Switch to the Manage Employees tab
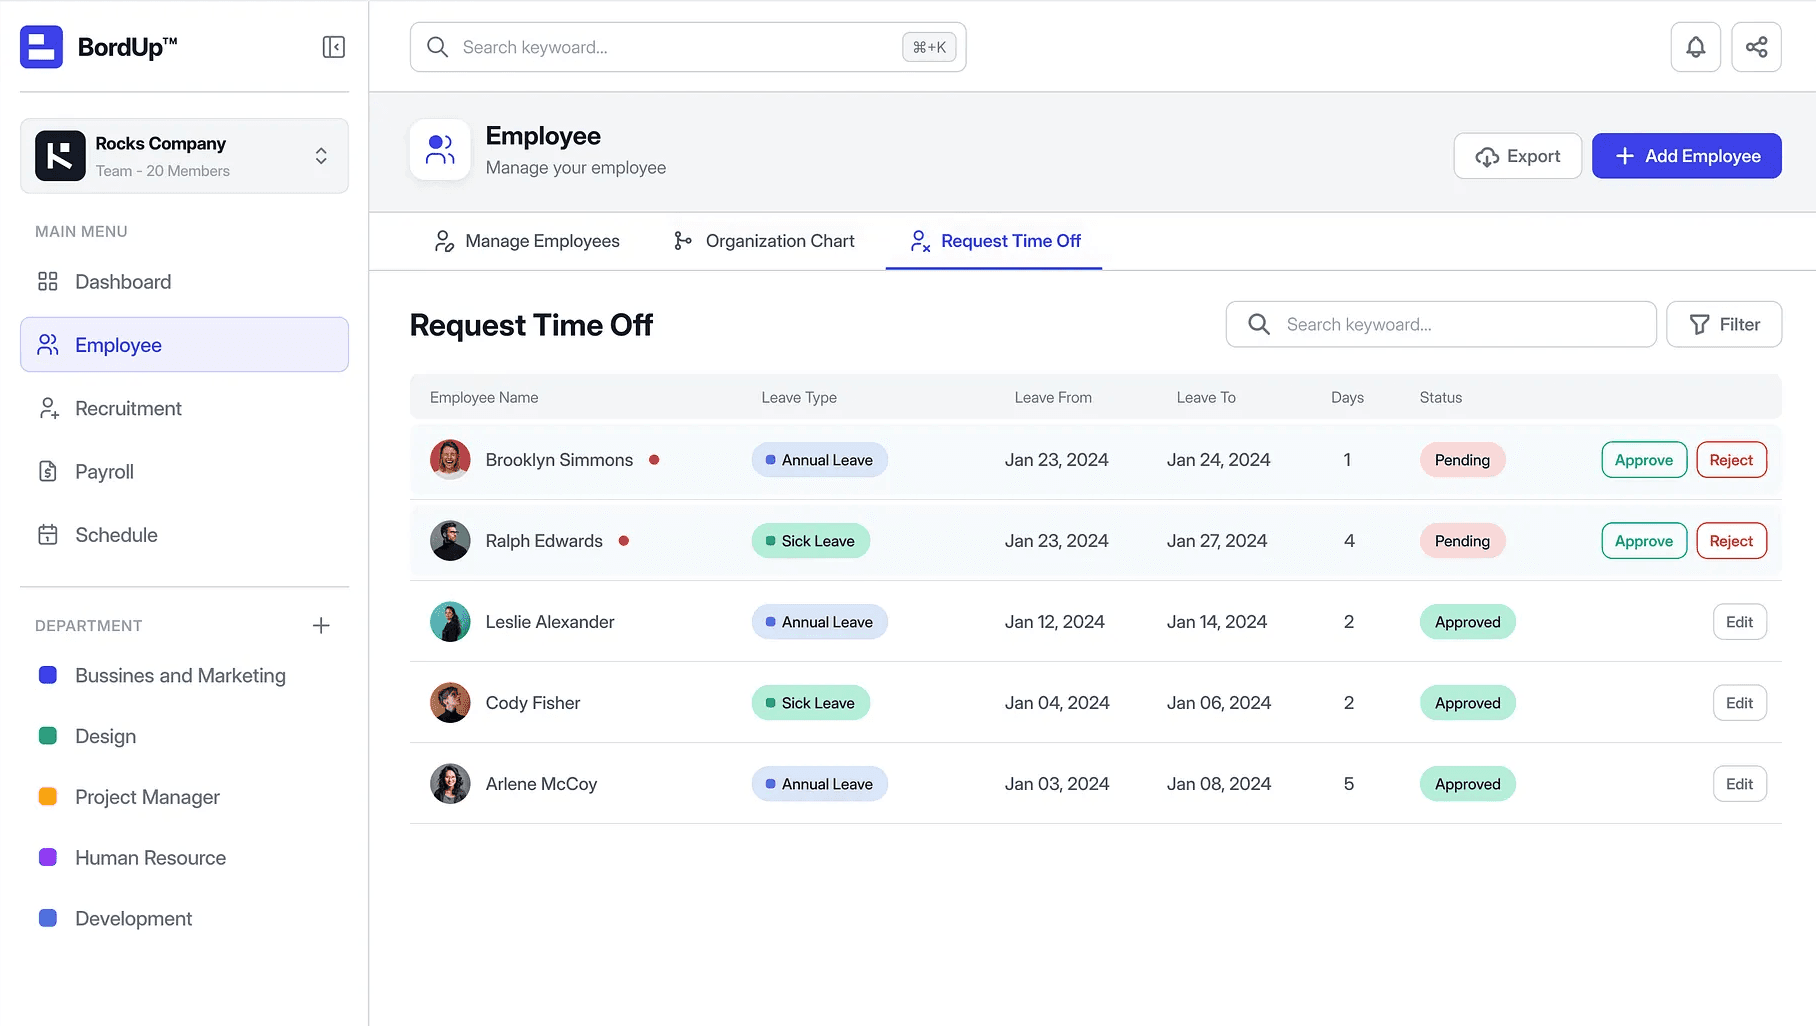This screenshot has height=1026, width=1816. (542, 241)
